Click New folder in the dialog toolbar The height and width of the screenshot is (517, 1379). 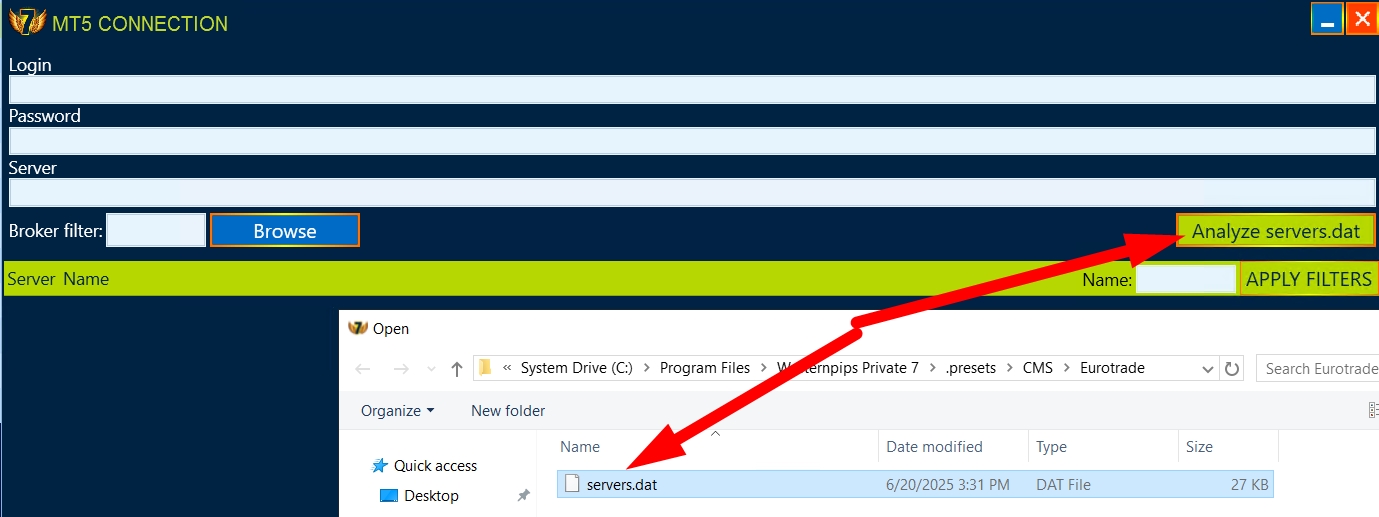tap(508, 410)
